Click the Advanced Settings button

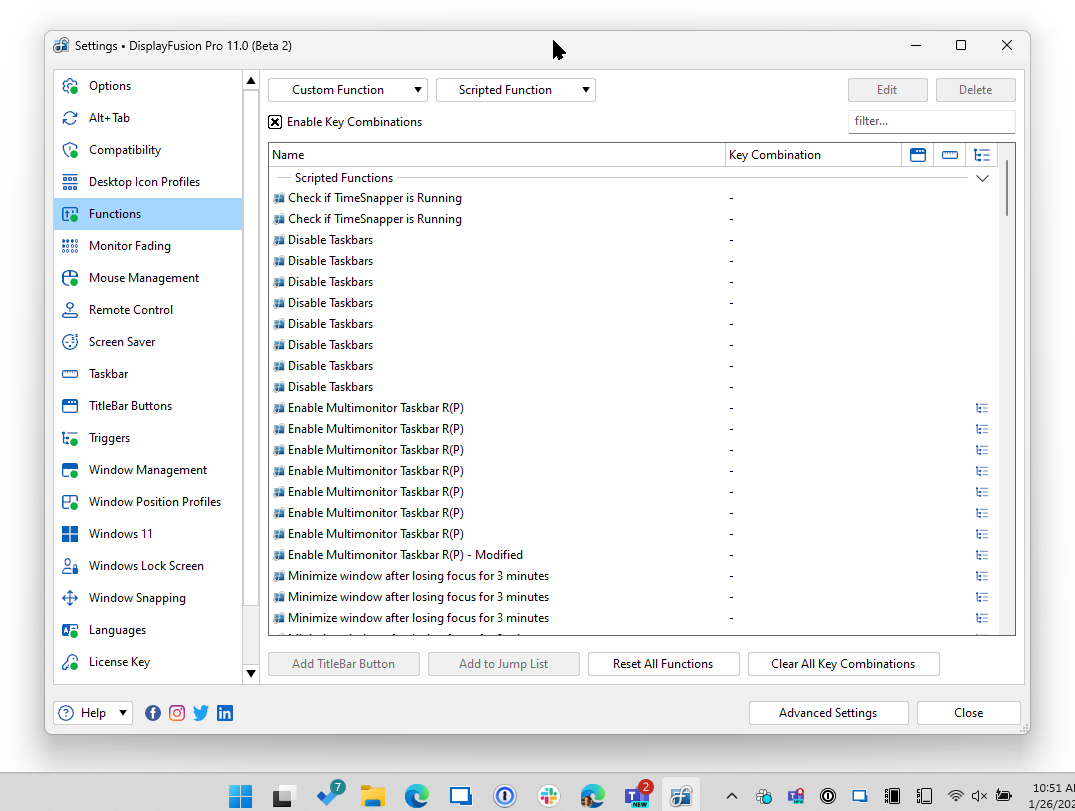828,713
